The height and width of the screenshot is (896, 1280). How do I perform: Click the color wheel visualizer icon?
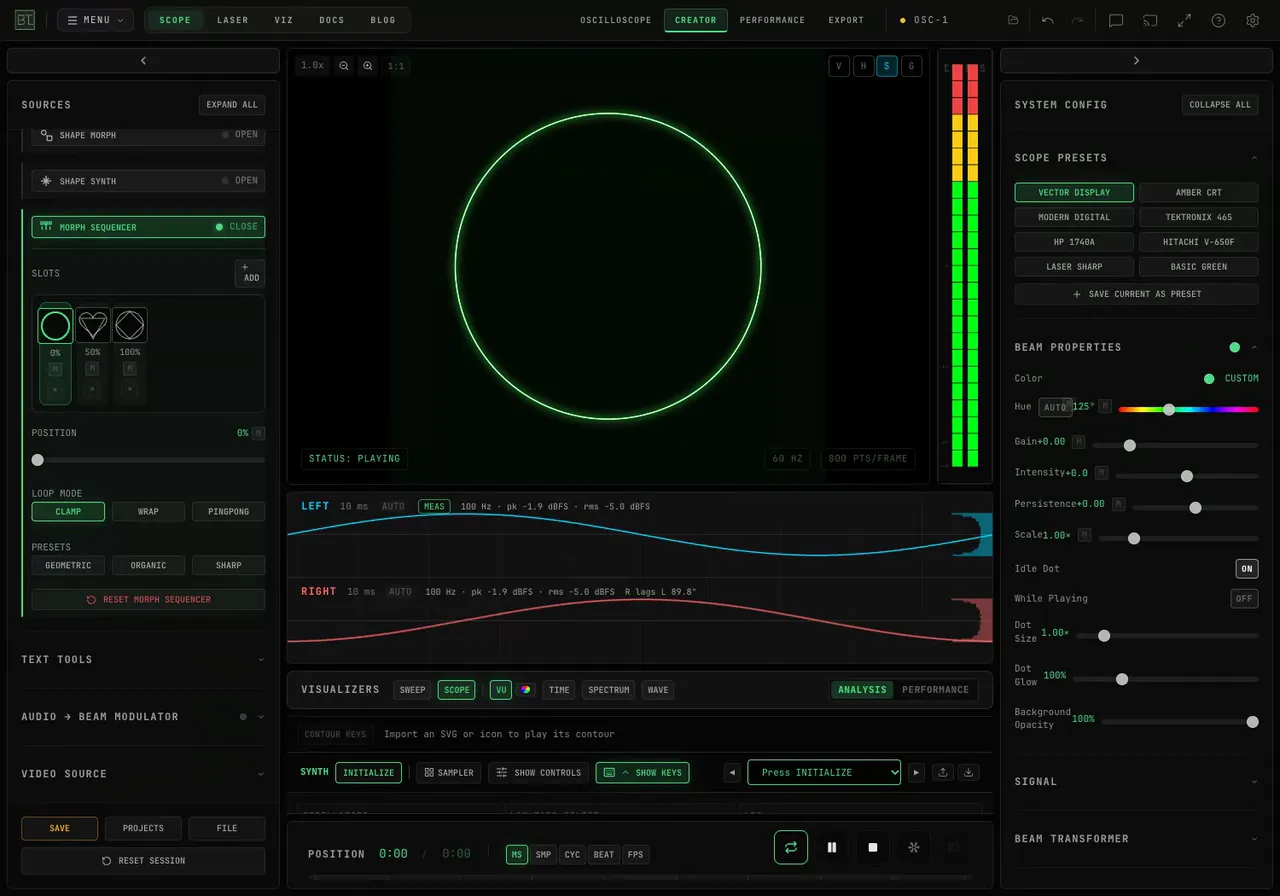(x=525, y=690)
